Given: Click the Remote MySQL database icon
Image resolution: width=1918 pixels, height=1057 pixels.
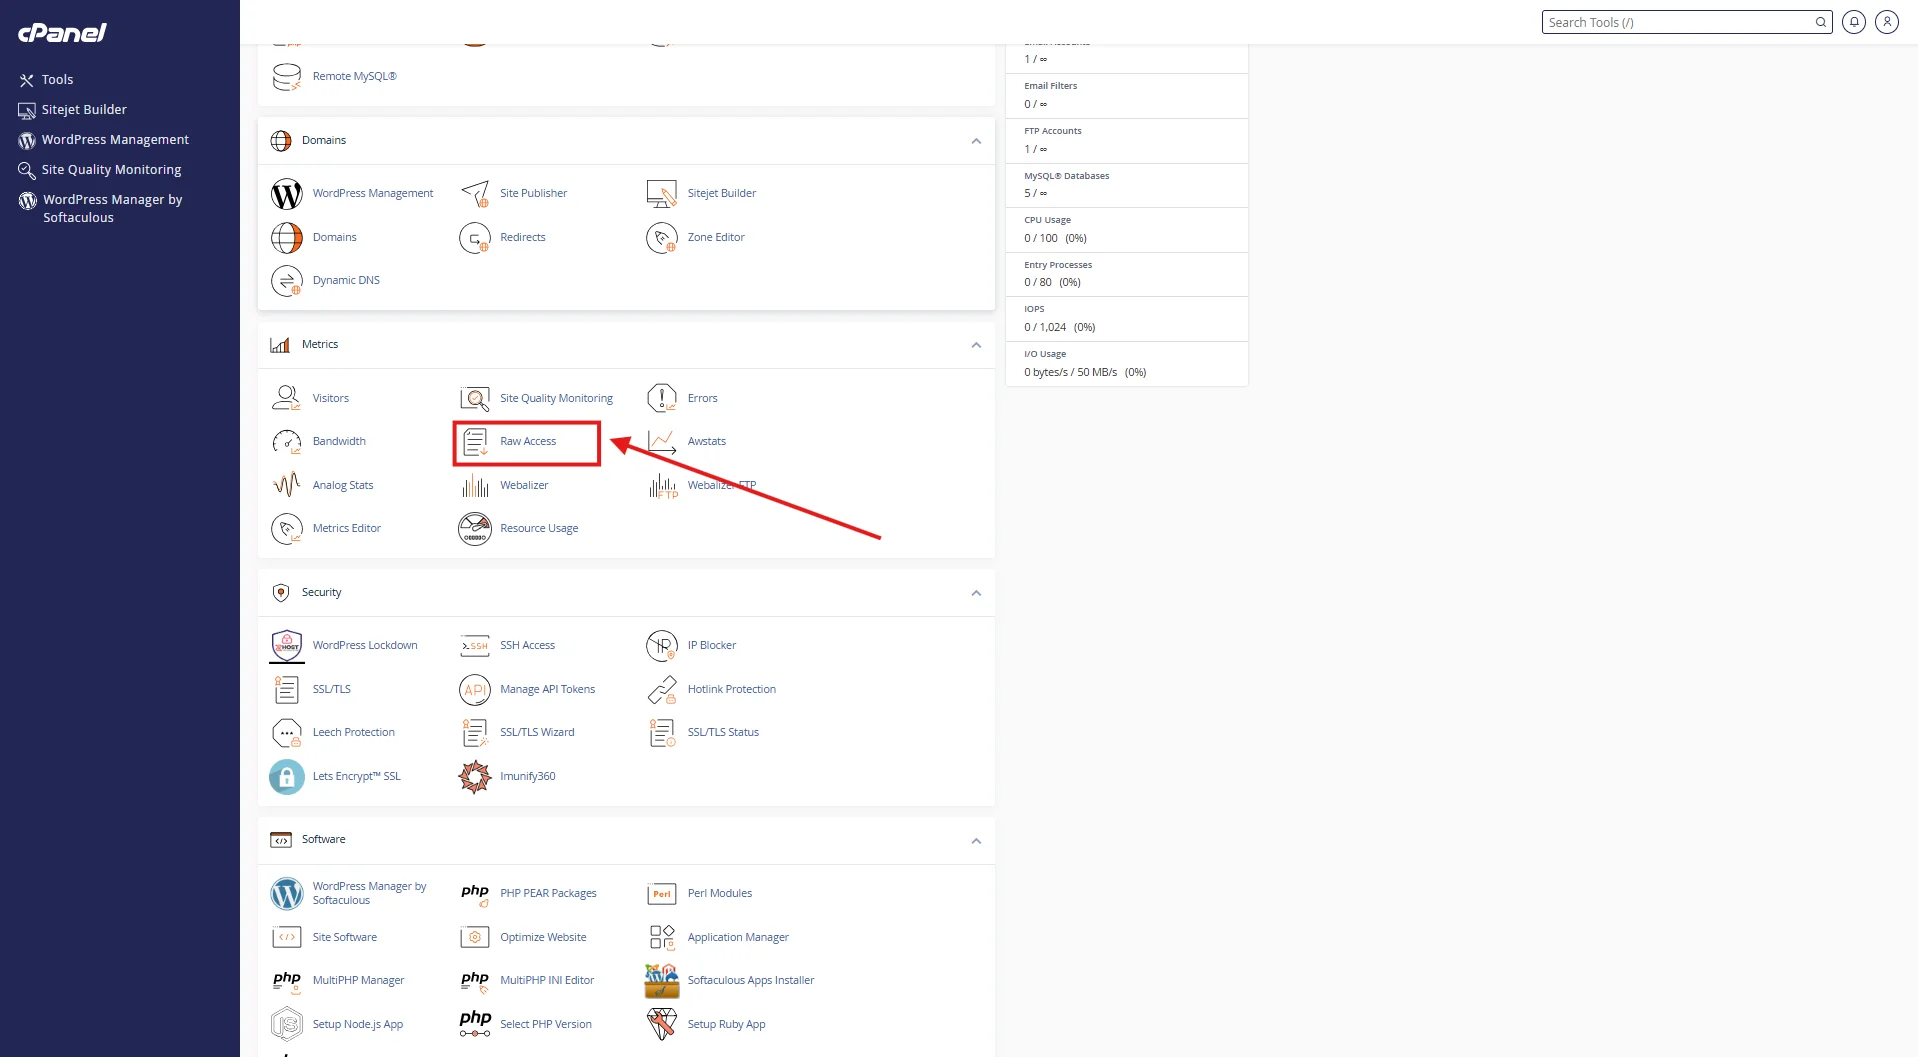Looking at the screenshot, I should (287, 76).
